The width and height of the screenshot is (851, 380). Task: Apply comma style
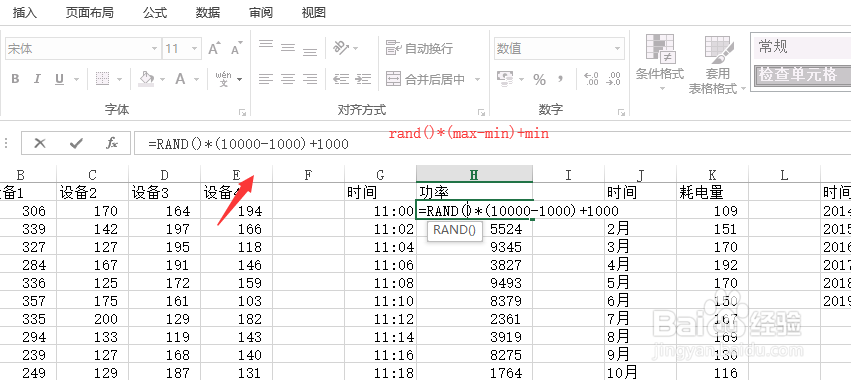[561, 80]
